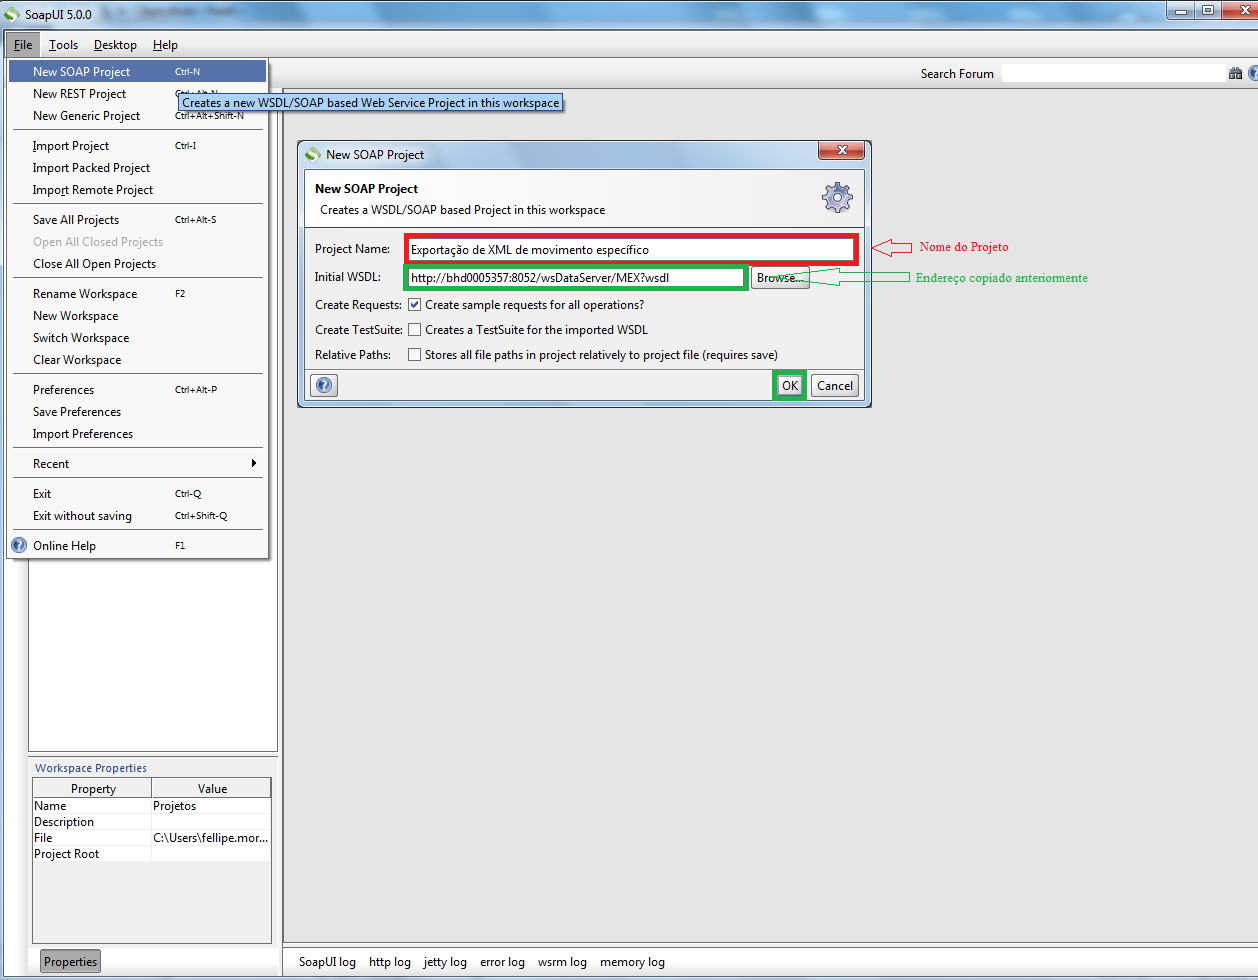Image resolution: width=1258 pixels, height=980 pixels.
Task: Select the 'C:\Users\fellipe.mor...' file value cell
Action: 211,838
